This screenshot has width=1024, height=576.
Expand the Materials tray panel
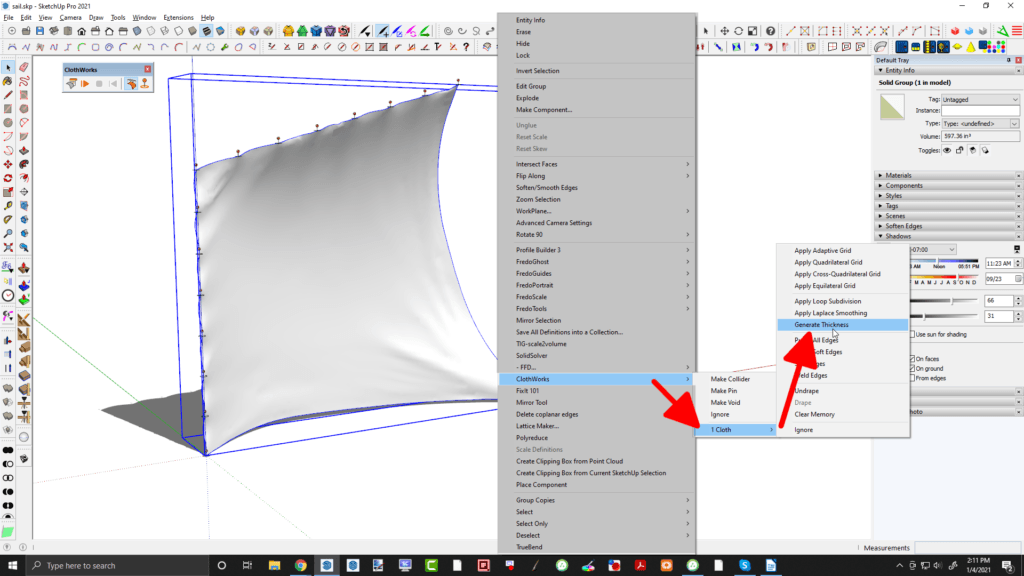coord(948,175)
